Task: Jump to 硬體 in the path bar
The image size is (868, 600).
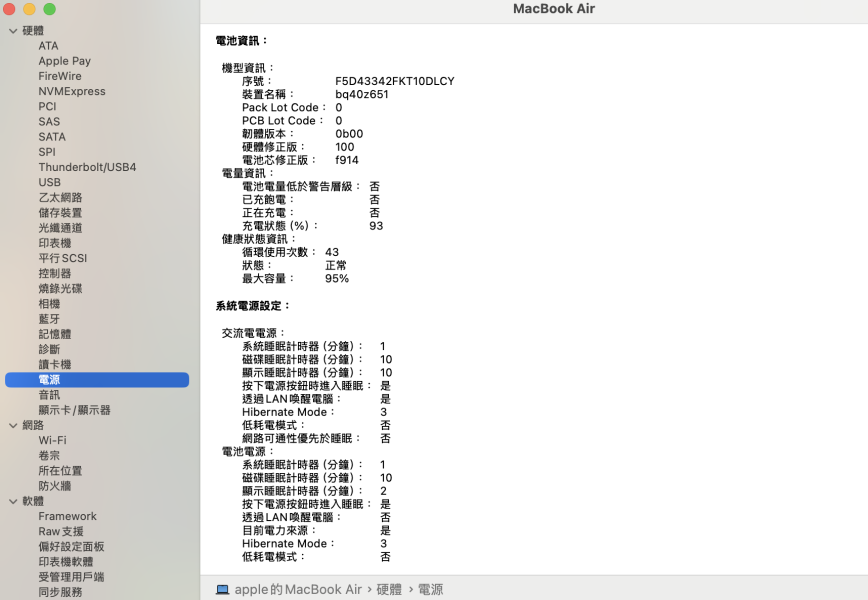Action: coord(389,589)
